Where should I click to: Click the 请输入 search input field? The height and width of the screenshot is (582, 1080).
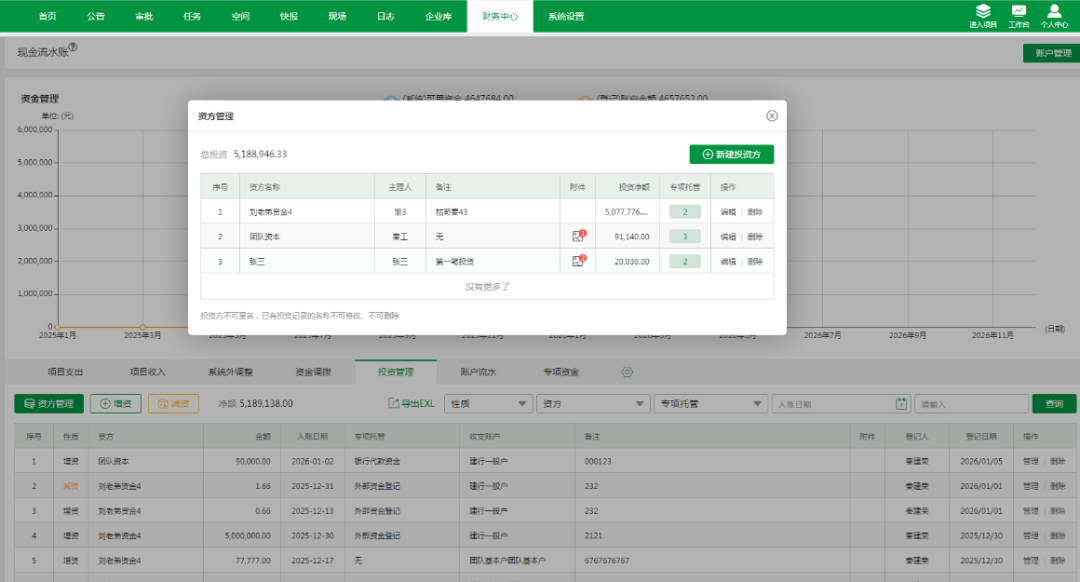click(x=971, y=404)
